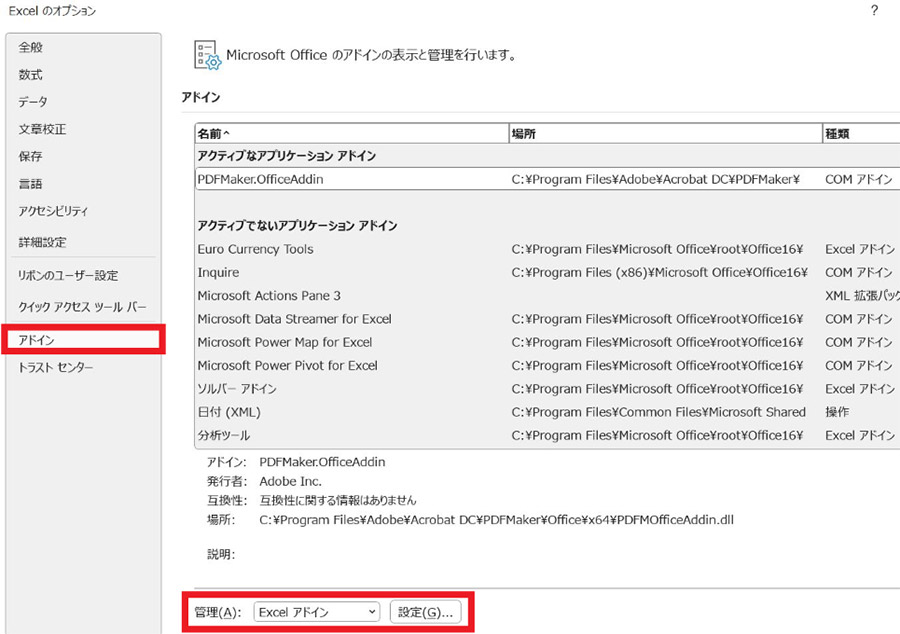
Task: Open the トラスト センター category
Action: 56,367
